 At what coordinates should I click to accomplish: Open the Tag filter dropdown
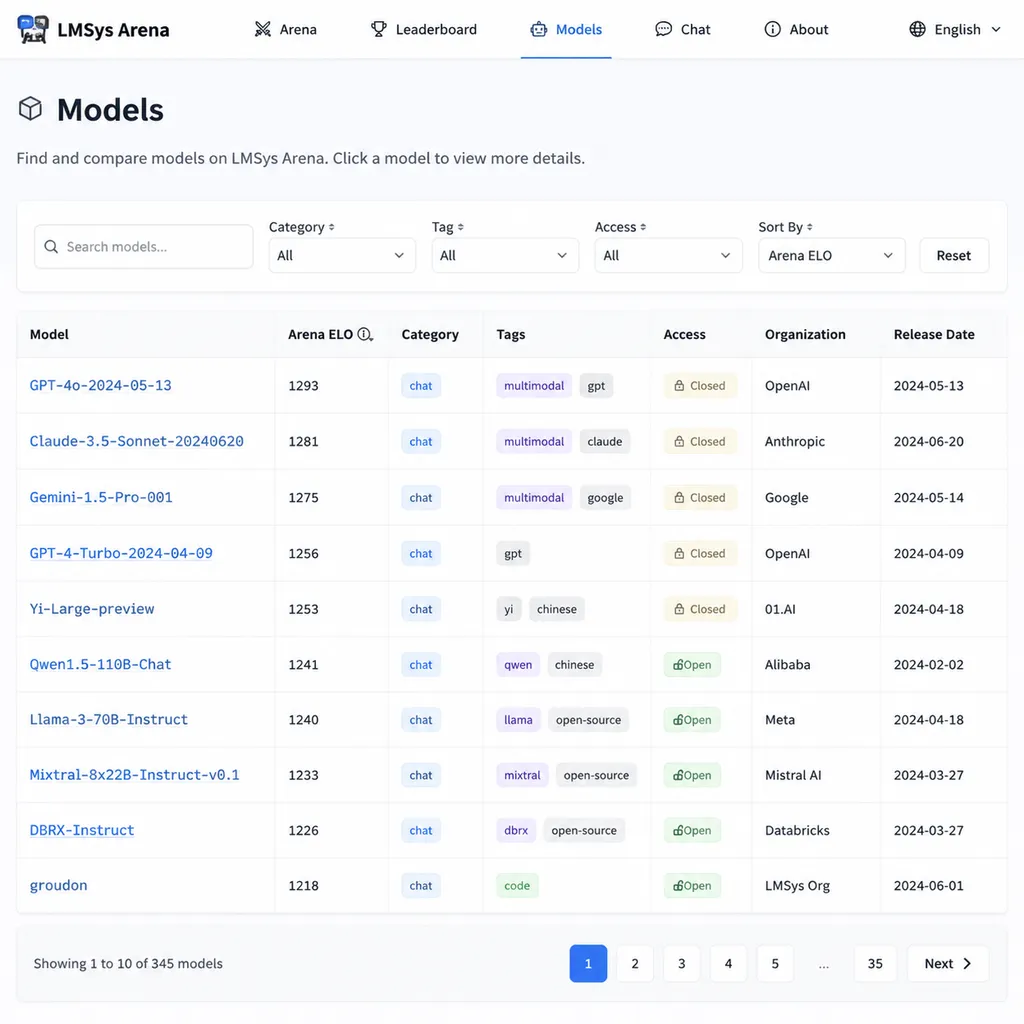point(505,255)
